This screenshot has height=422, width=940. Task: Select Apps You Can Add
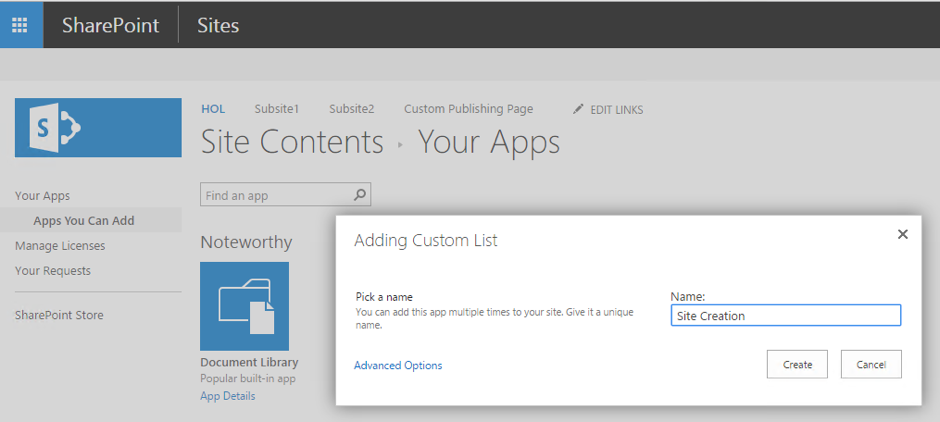84,221
